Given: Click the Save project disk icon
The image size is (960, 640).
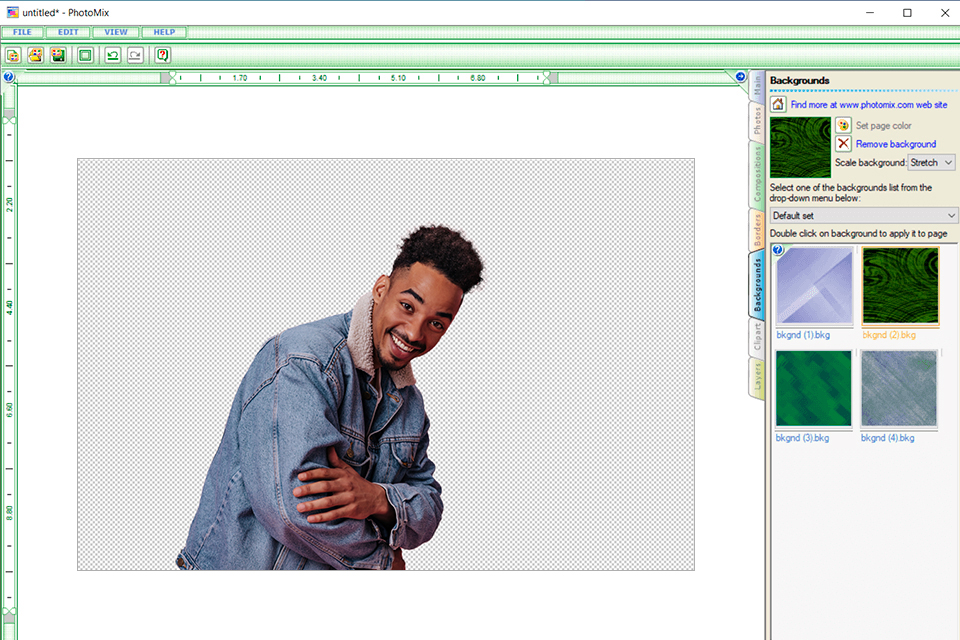Looking at the screenshot, I should (x=58, y=56).
